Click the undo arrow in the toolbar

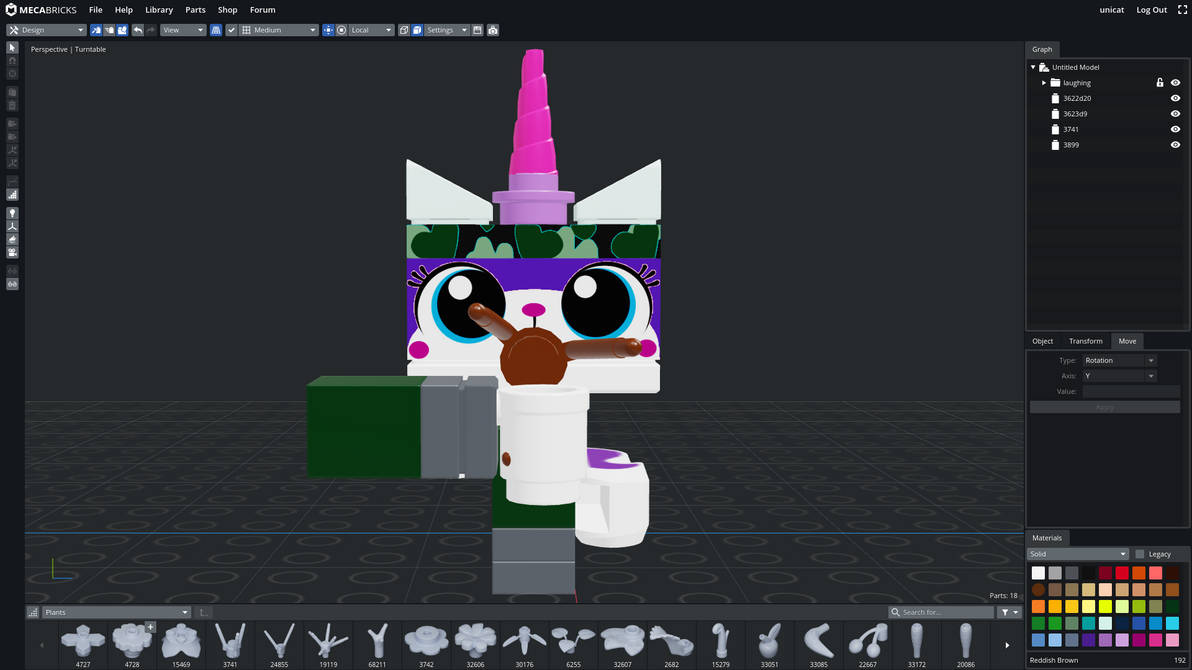click(138, 30)
